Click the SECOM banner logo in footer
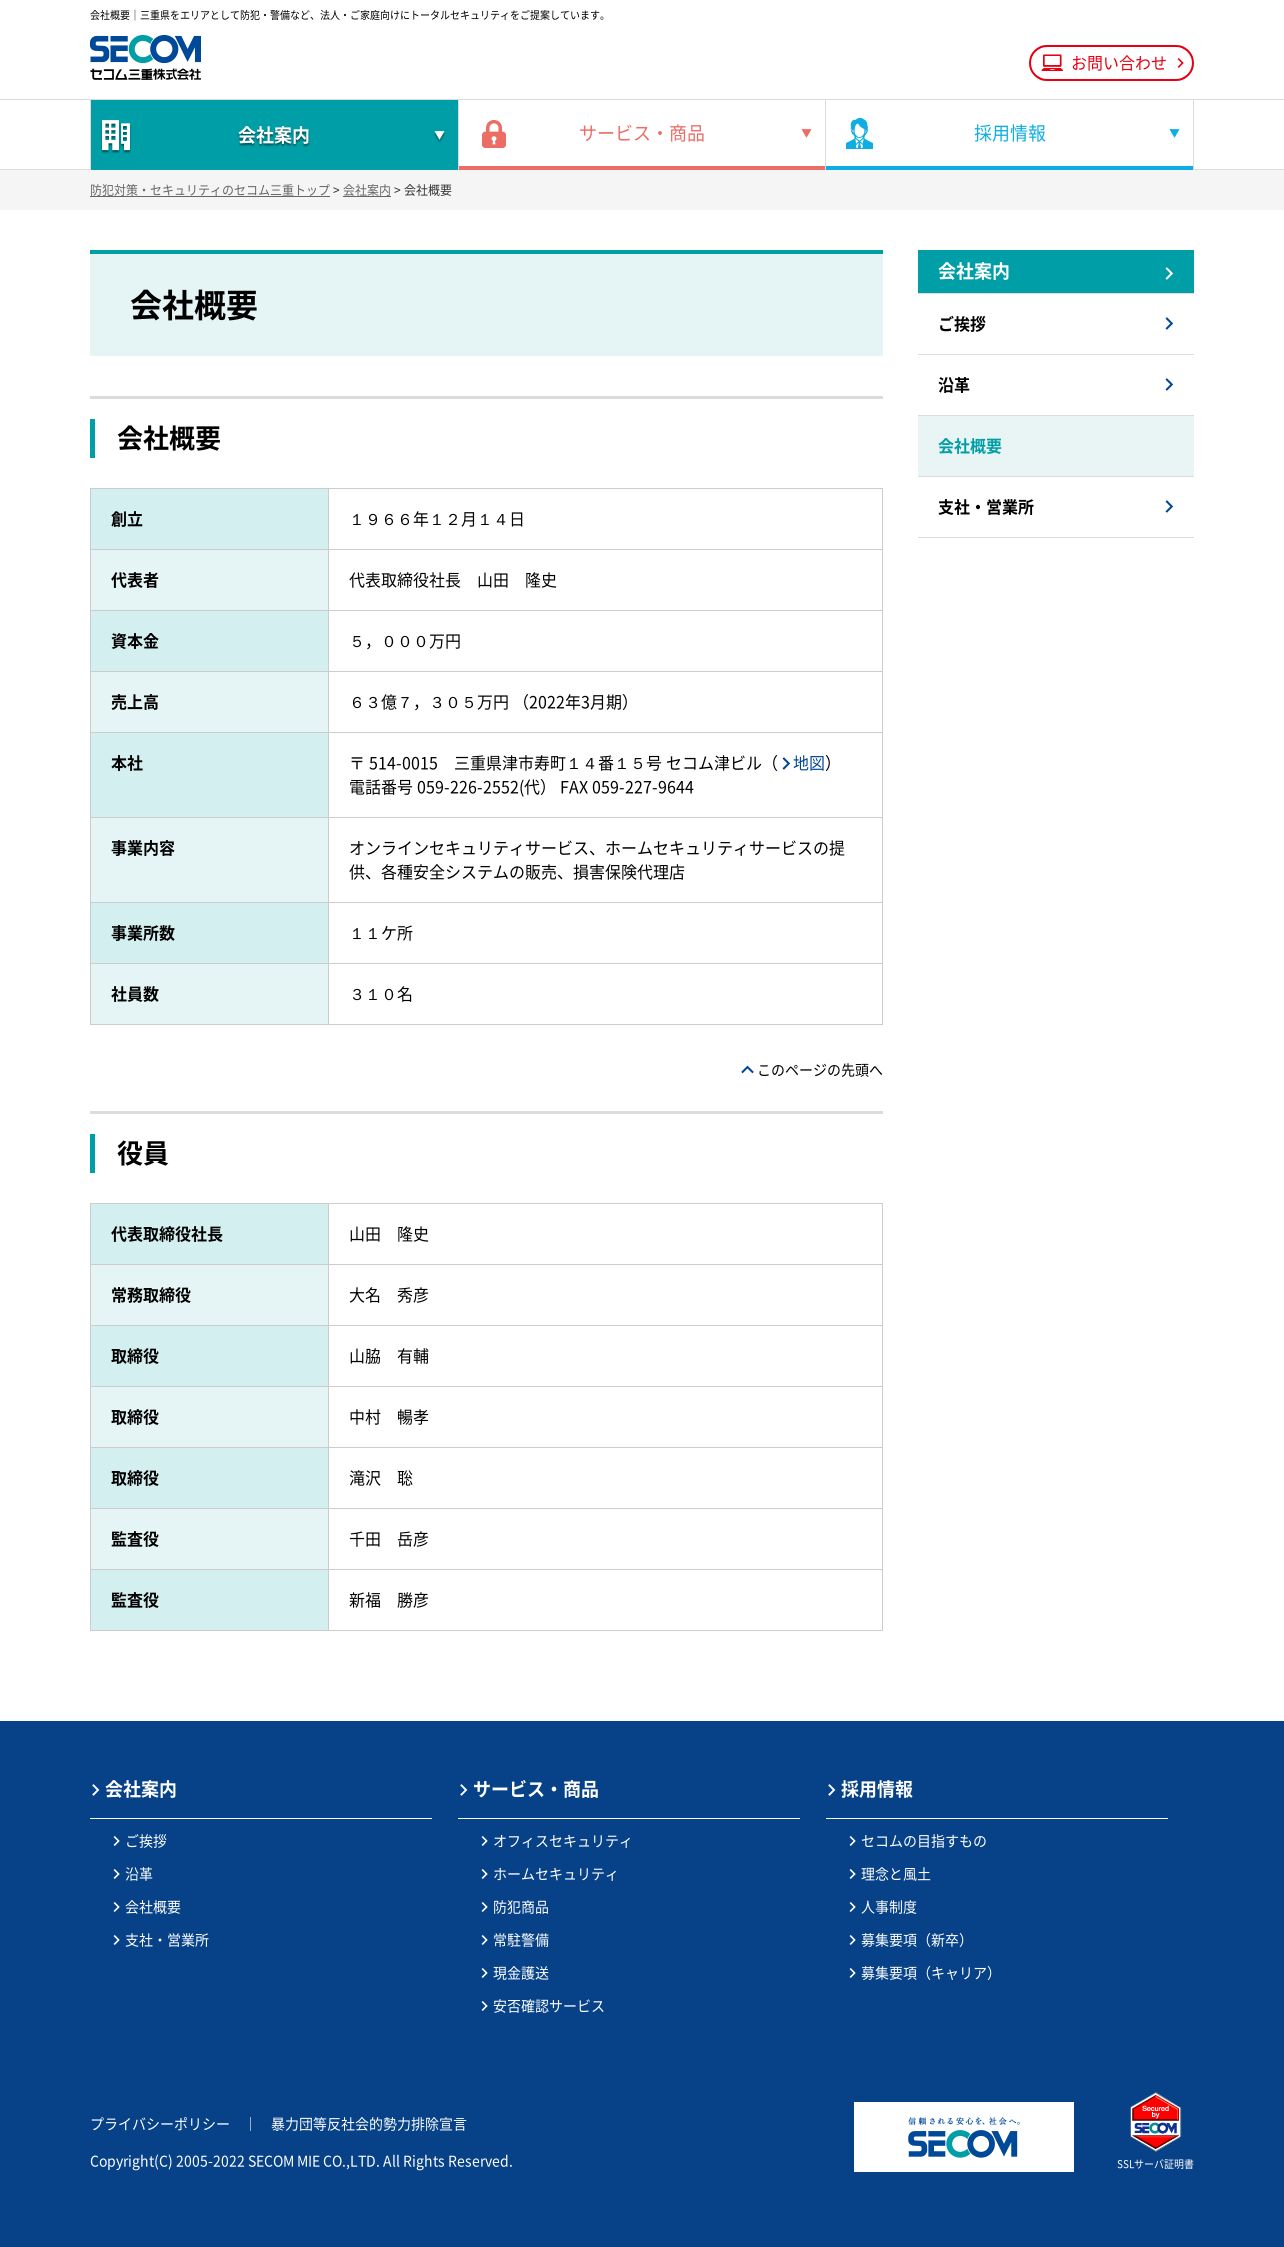This screenshot has width=1284, height=2247. (963, 2137)
